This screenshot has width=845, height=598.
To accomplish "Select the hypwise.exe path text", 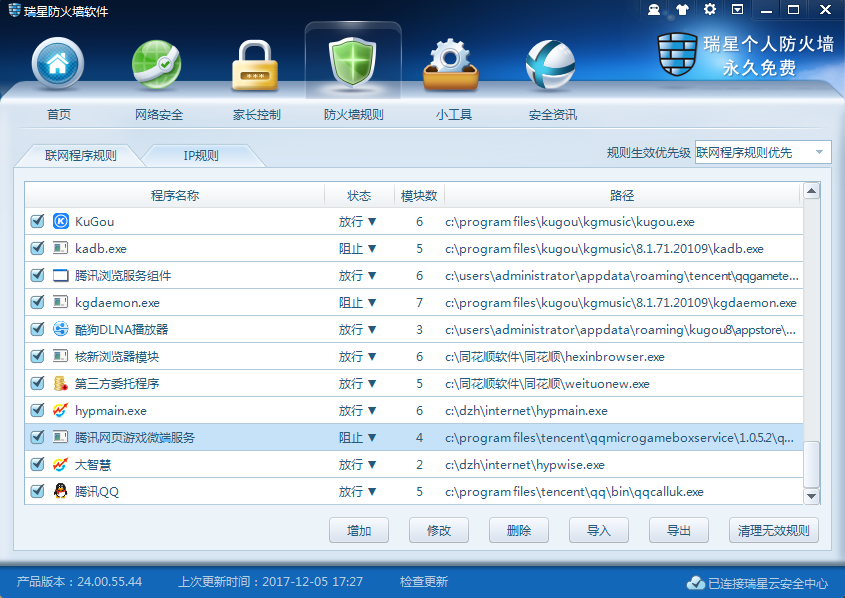I will pyautogui.click(x=525, y=464).
